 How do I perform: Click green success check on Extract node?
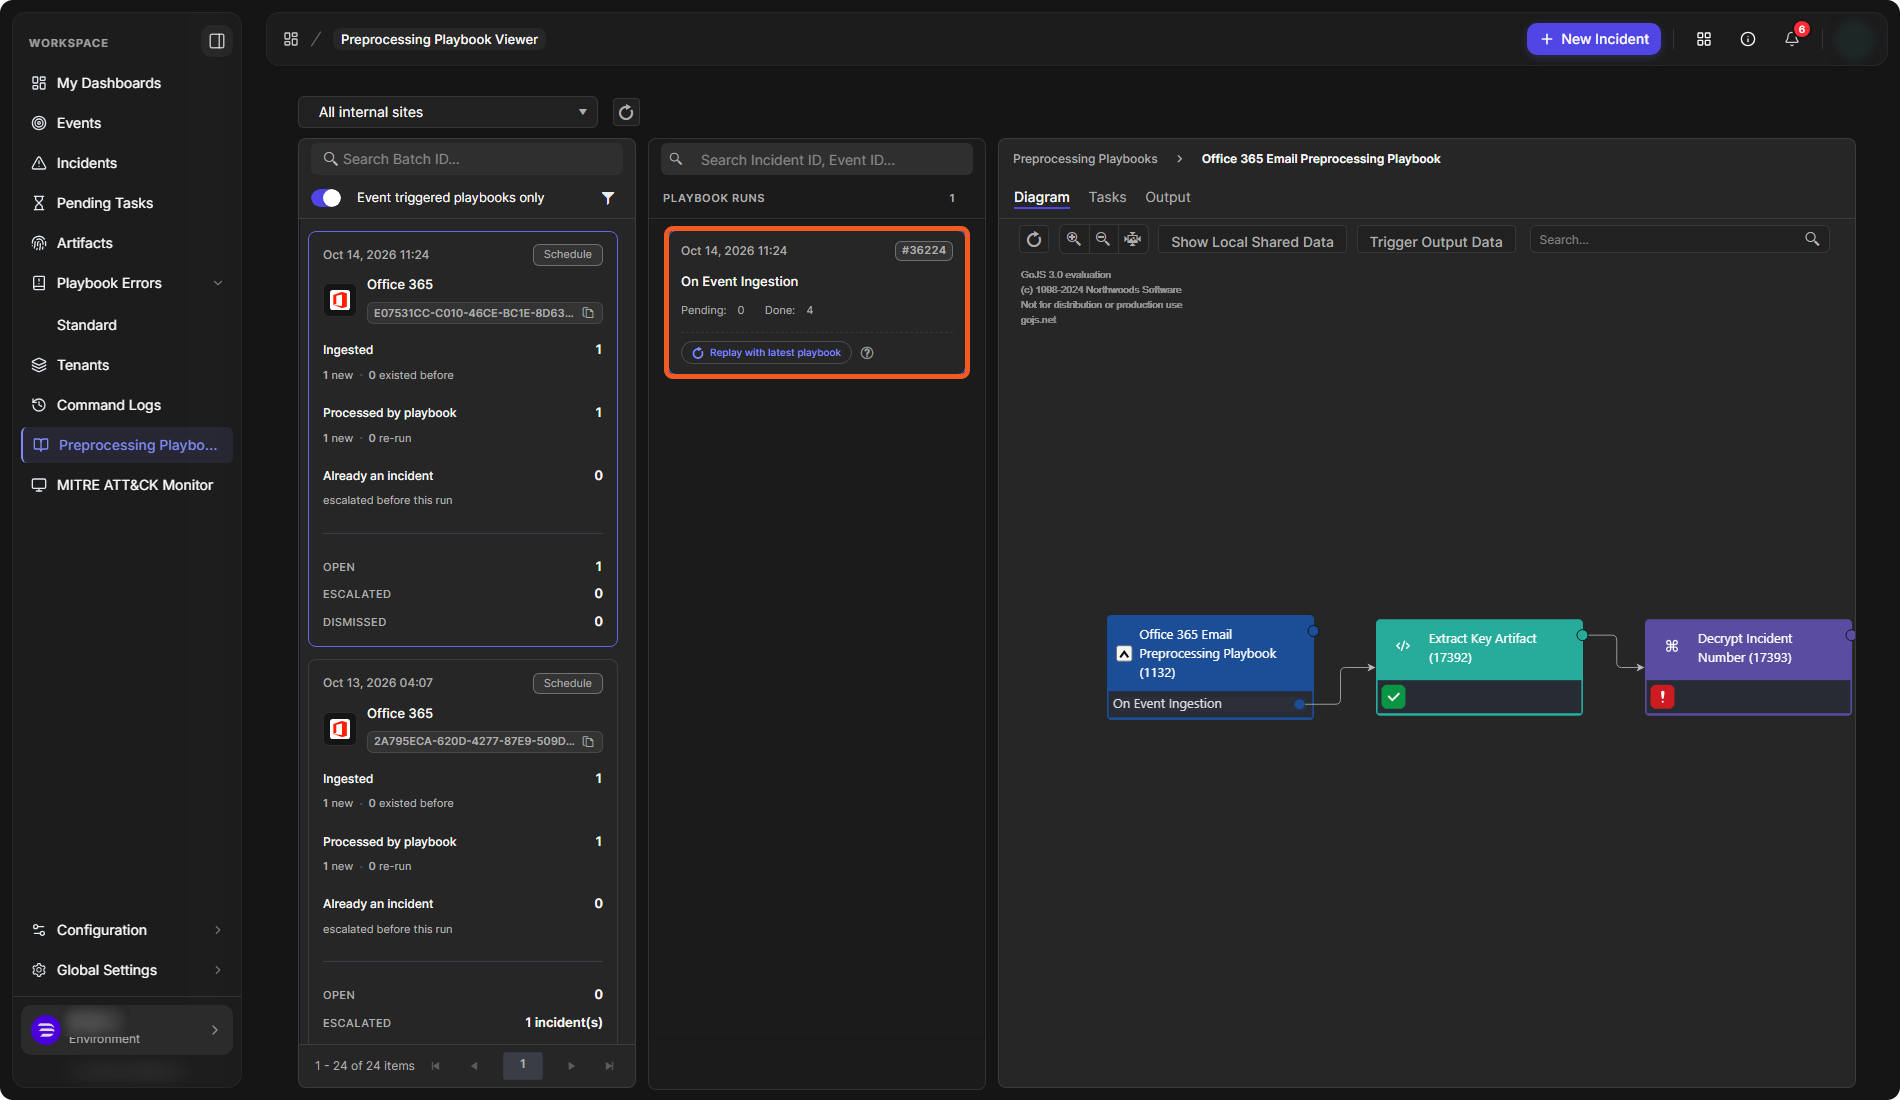(1393, 697)
